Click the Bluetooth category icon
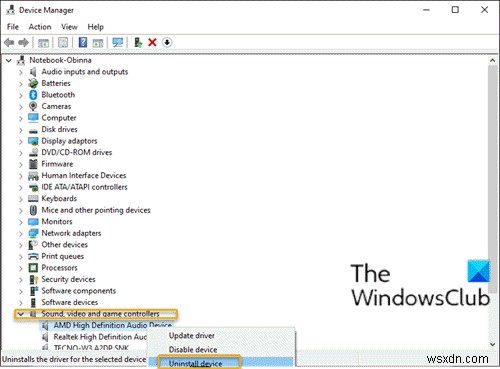The width and height of the screenshot is (500, 369). pos(33,95)
